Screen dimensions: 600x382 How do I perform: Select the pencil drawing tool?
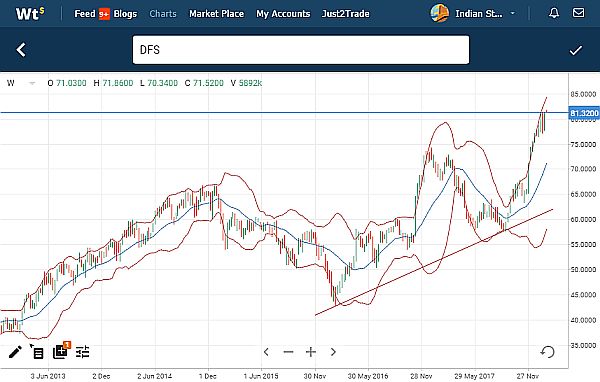click(x=15, y=352)
